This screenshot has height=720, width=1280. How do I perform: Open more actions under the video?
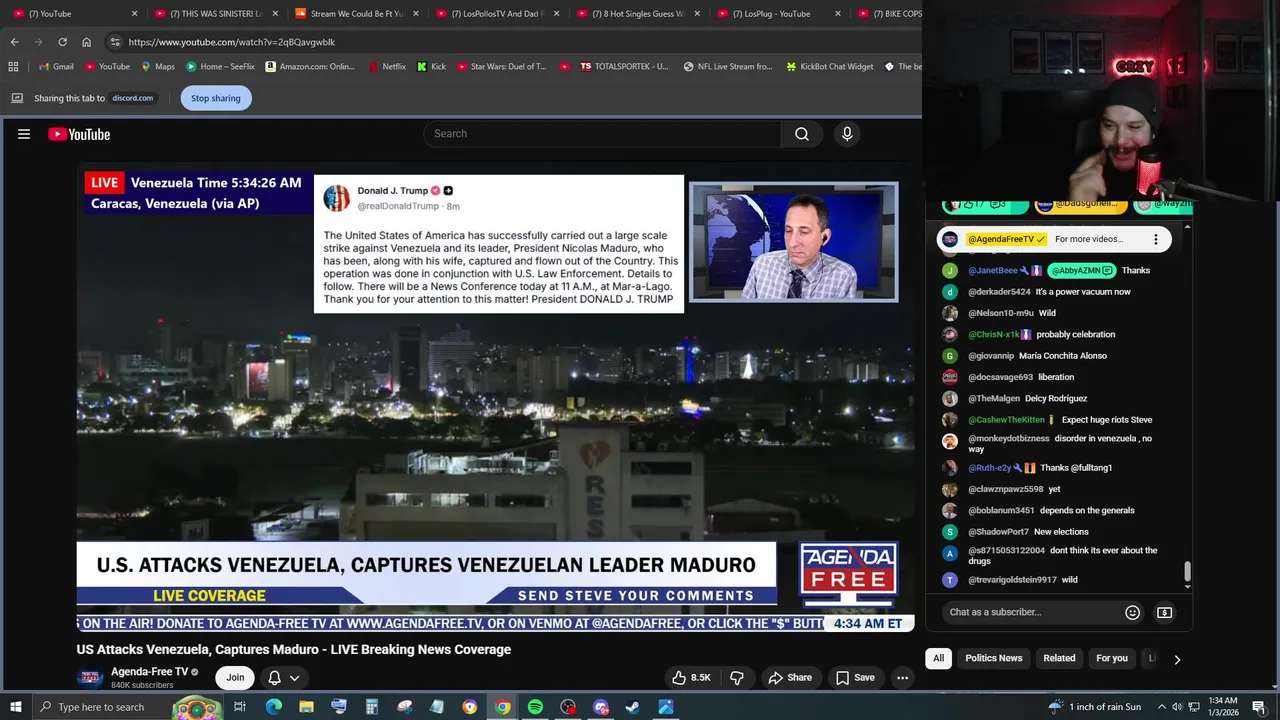(x=902, y=677)
